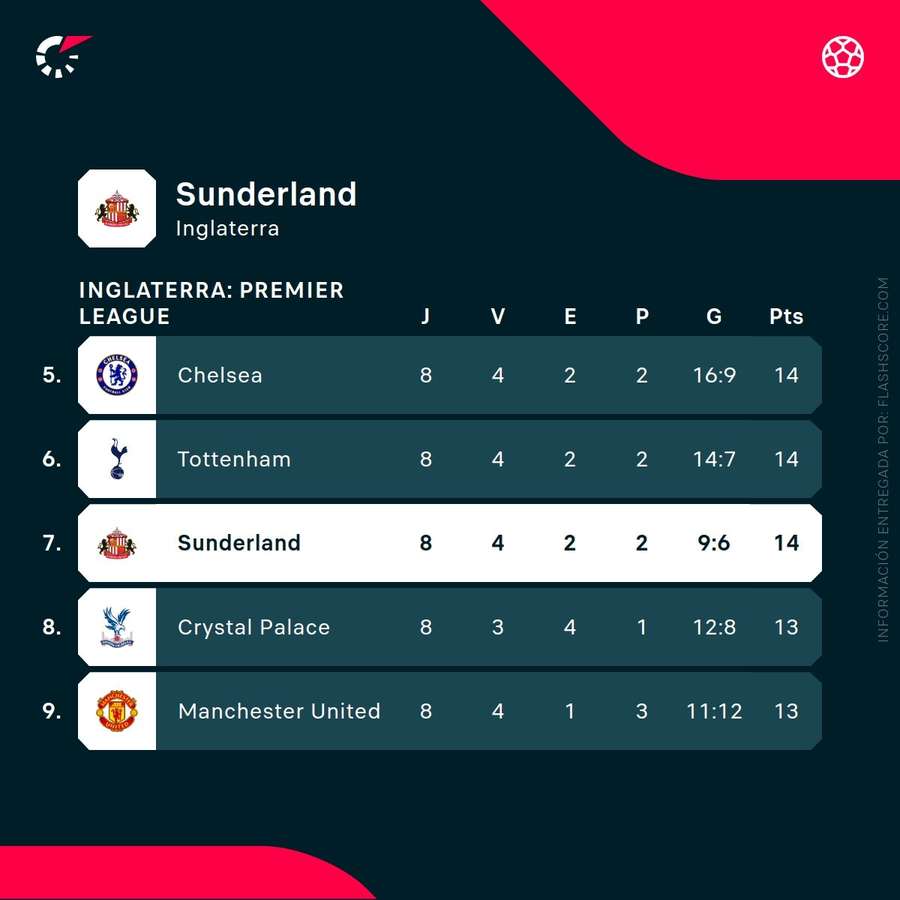Select the highlighted Sunderland team name
The width and height of the screenshot is (900, 900).
coord(239,543)
